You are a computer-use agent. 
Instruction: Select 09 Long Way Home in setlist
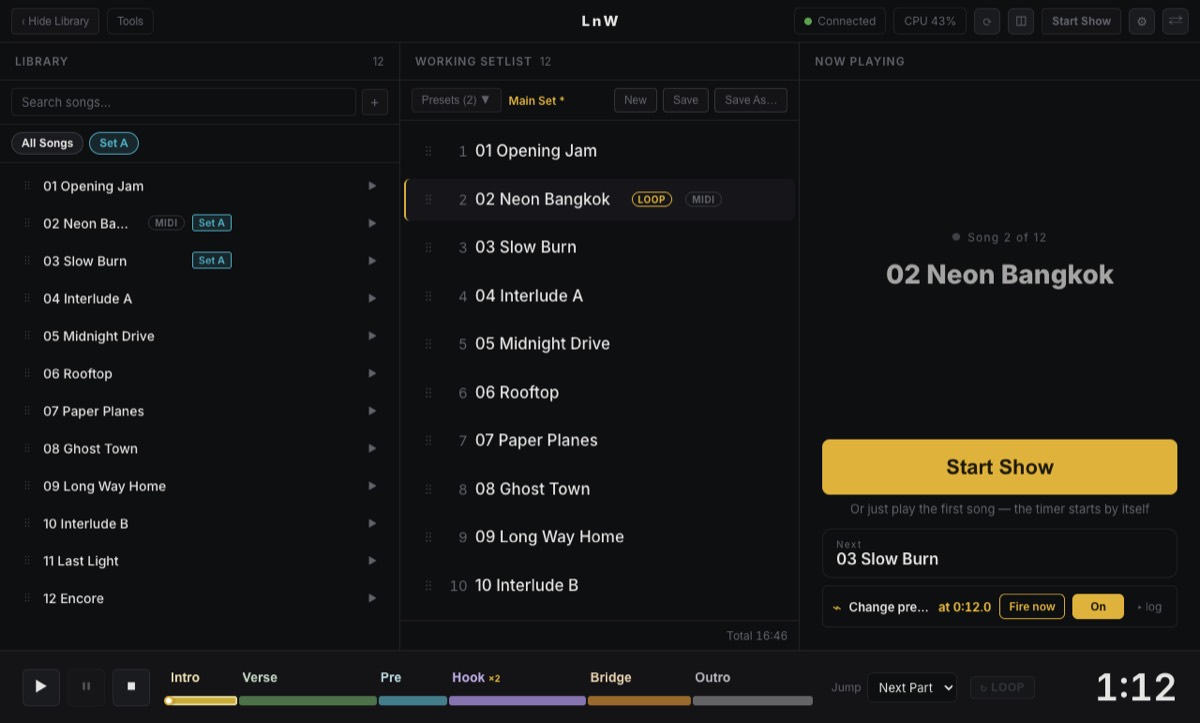pos(600,537)
